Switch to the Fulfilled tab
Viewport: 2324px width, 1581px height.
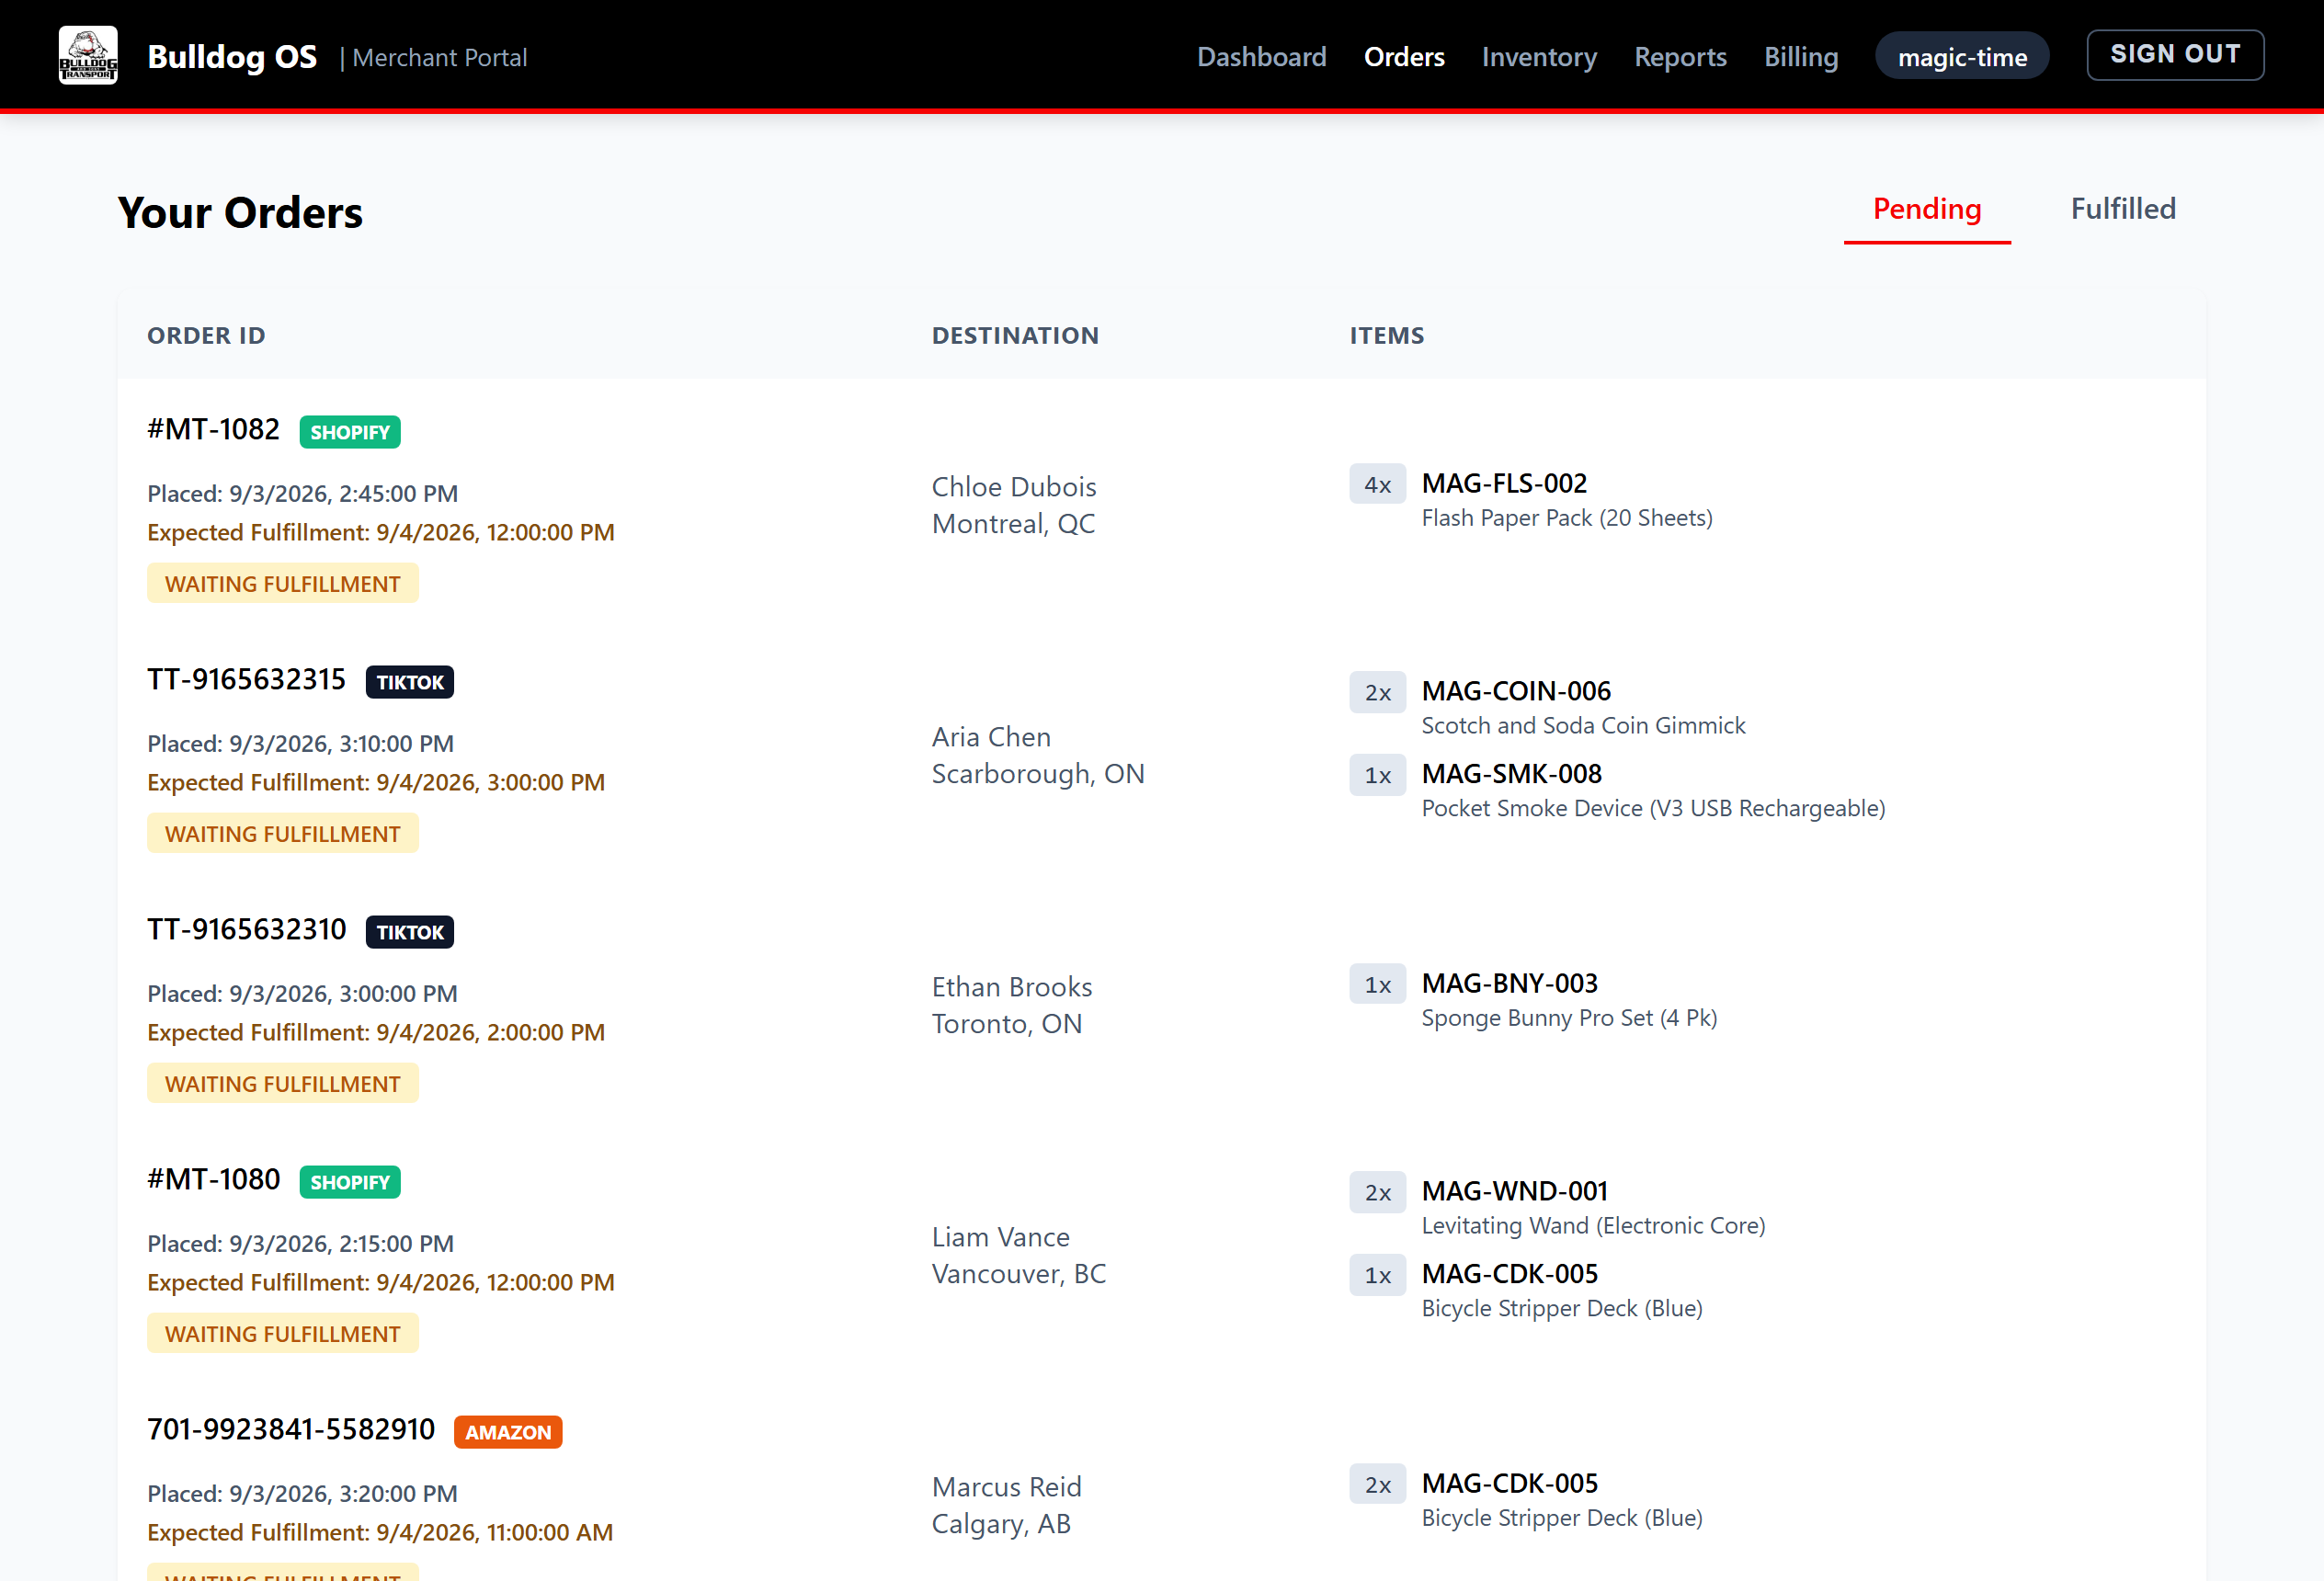click(2122, 209)
